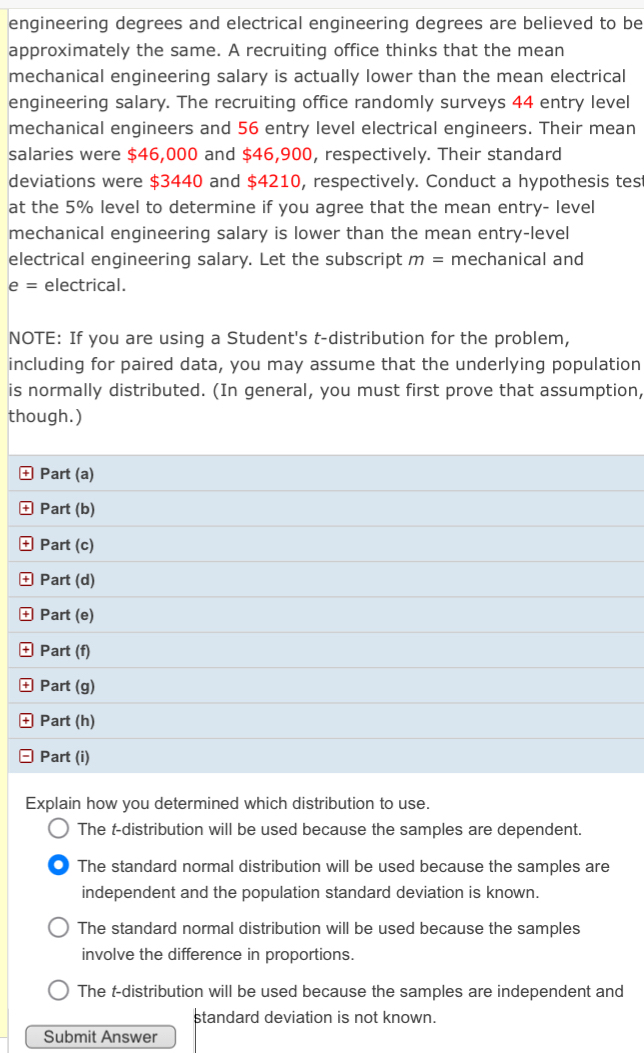Click the minus icon beside Part (i)
This screenshot has width=644, height=1053.
tap(24, 756)
